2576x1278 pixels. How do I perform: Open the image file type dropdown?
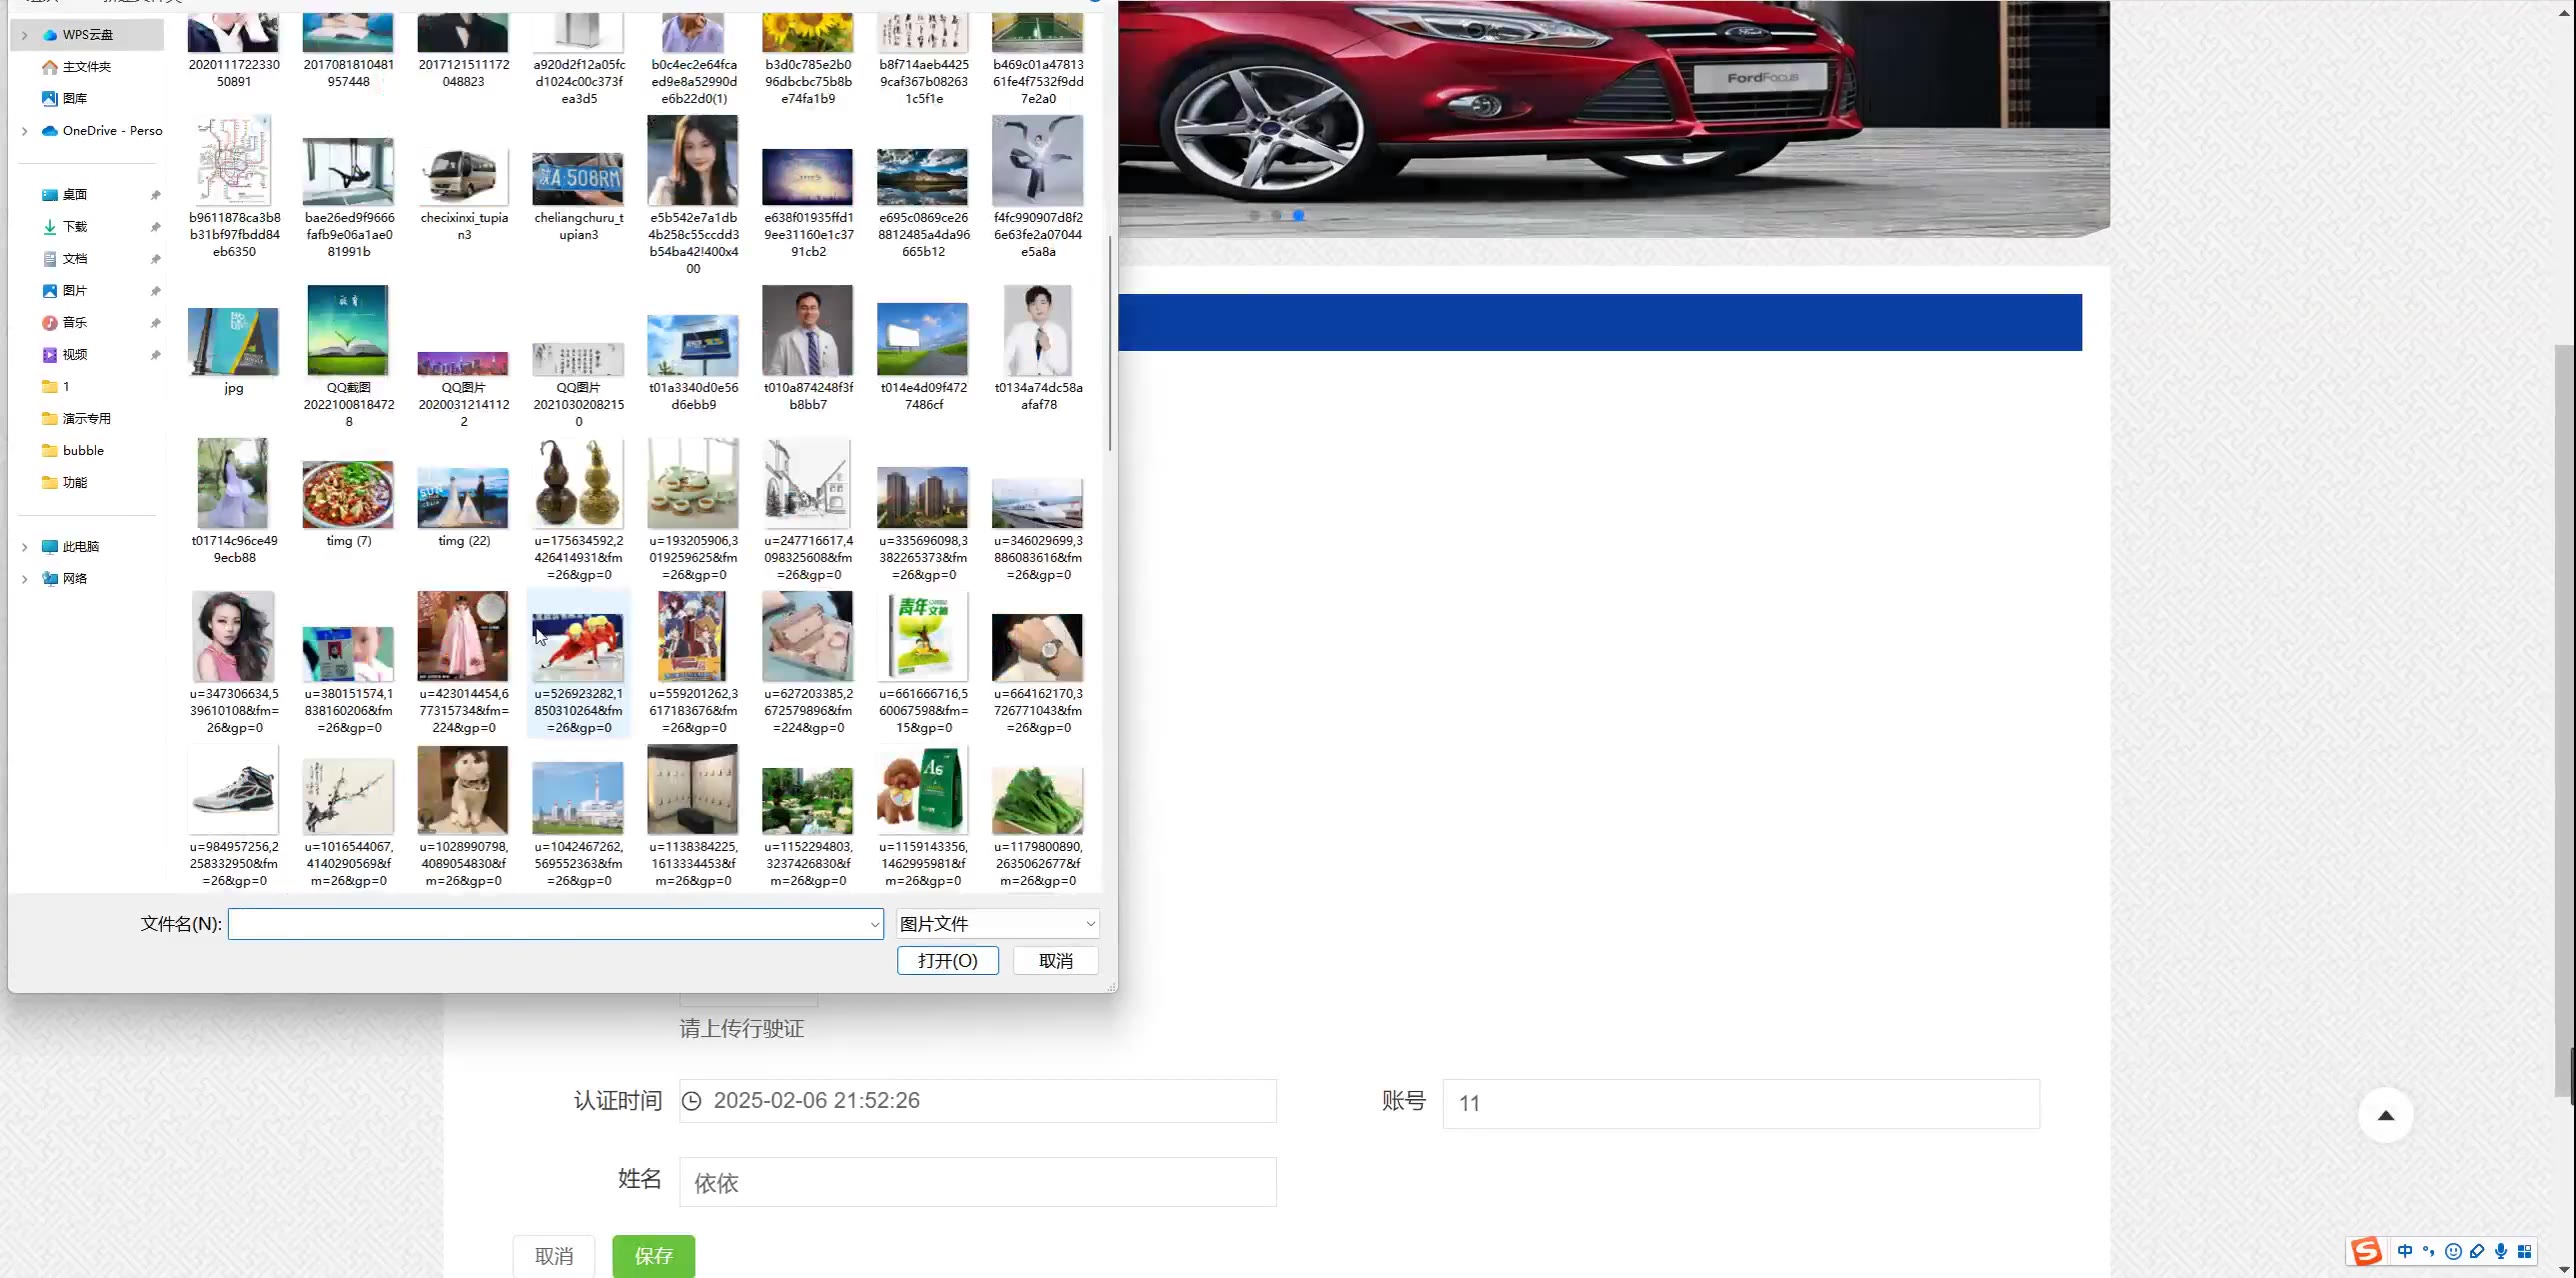pyautogui.click(x=997, y=924)
